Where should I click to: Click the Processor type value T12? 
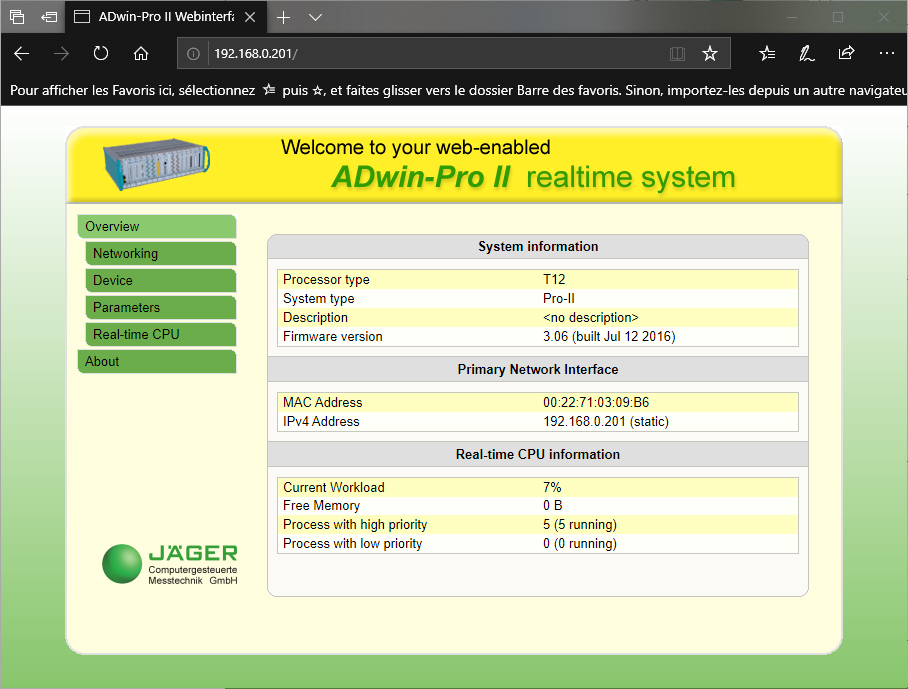tap(554, 279)
